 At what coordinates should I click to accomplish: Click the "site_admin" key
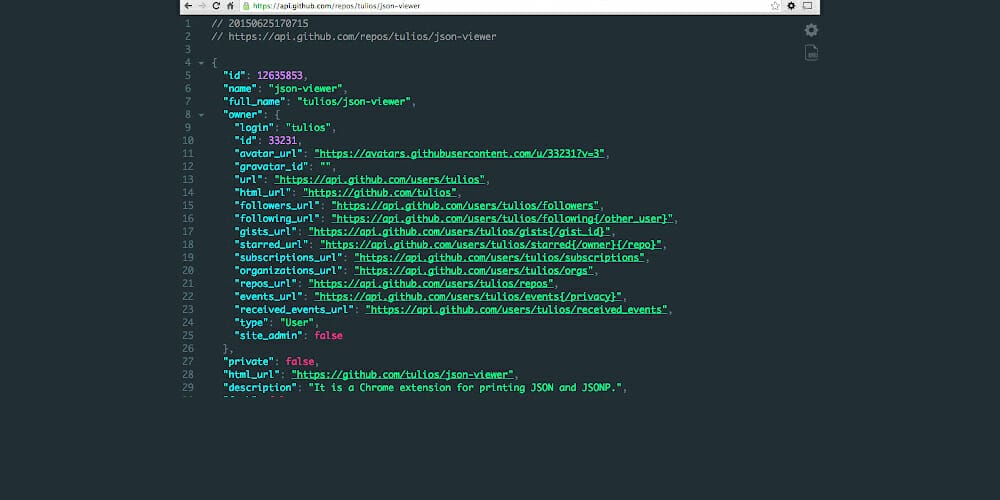click(268, 335)
